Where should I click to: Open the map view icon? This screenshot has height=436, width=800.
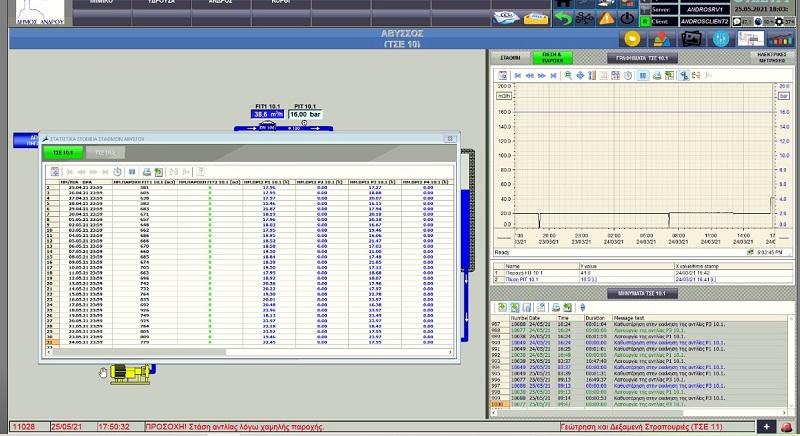point(661,39)
